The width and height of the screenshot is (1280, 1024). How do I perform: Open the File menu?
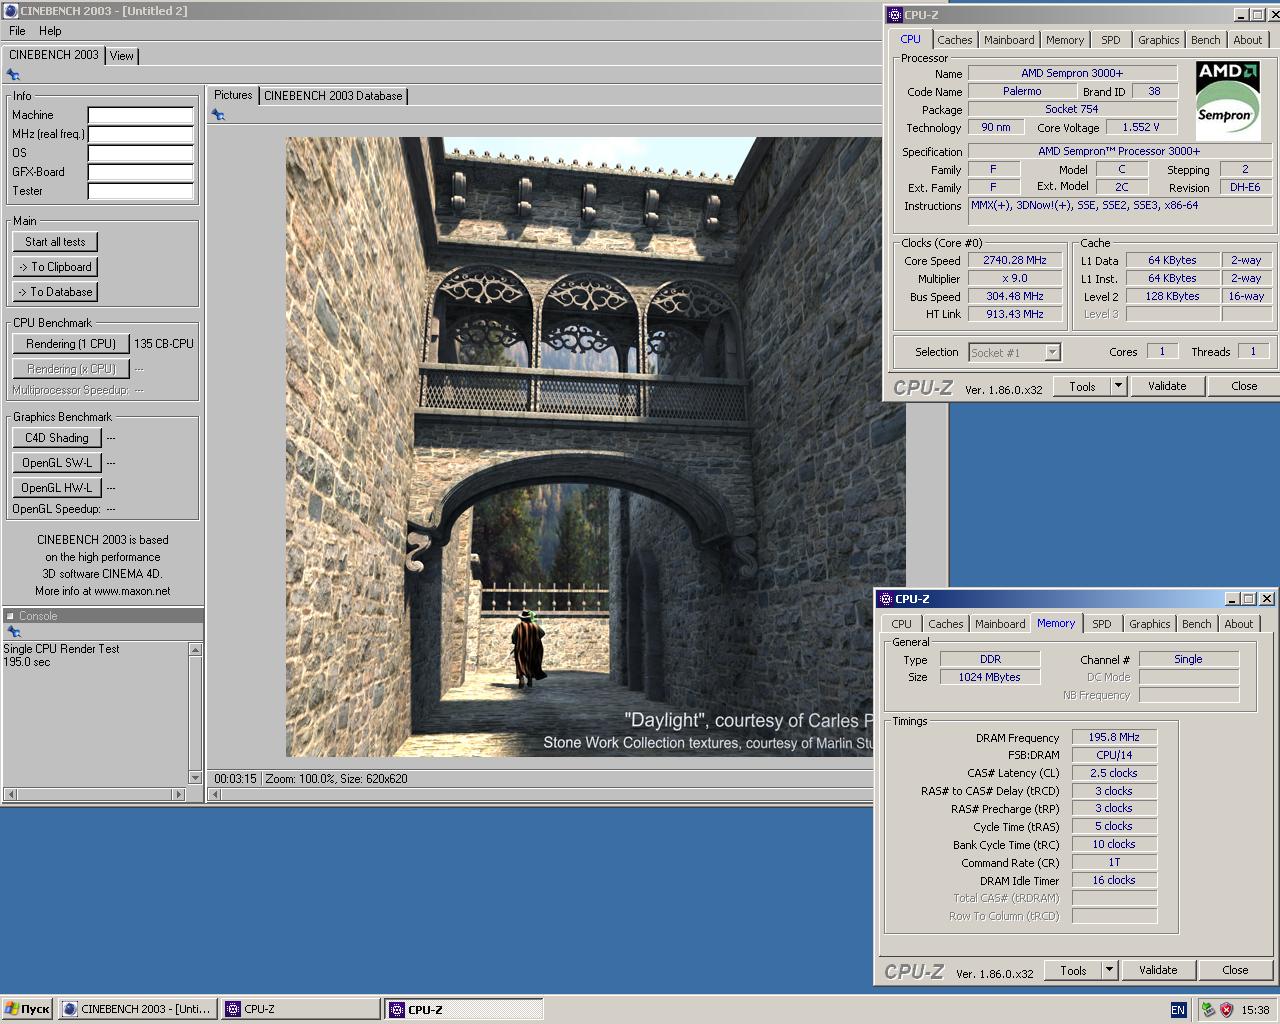[x=17, y=31]
